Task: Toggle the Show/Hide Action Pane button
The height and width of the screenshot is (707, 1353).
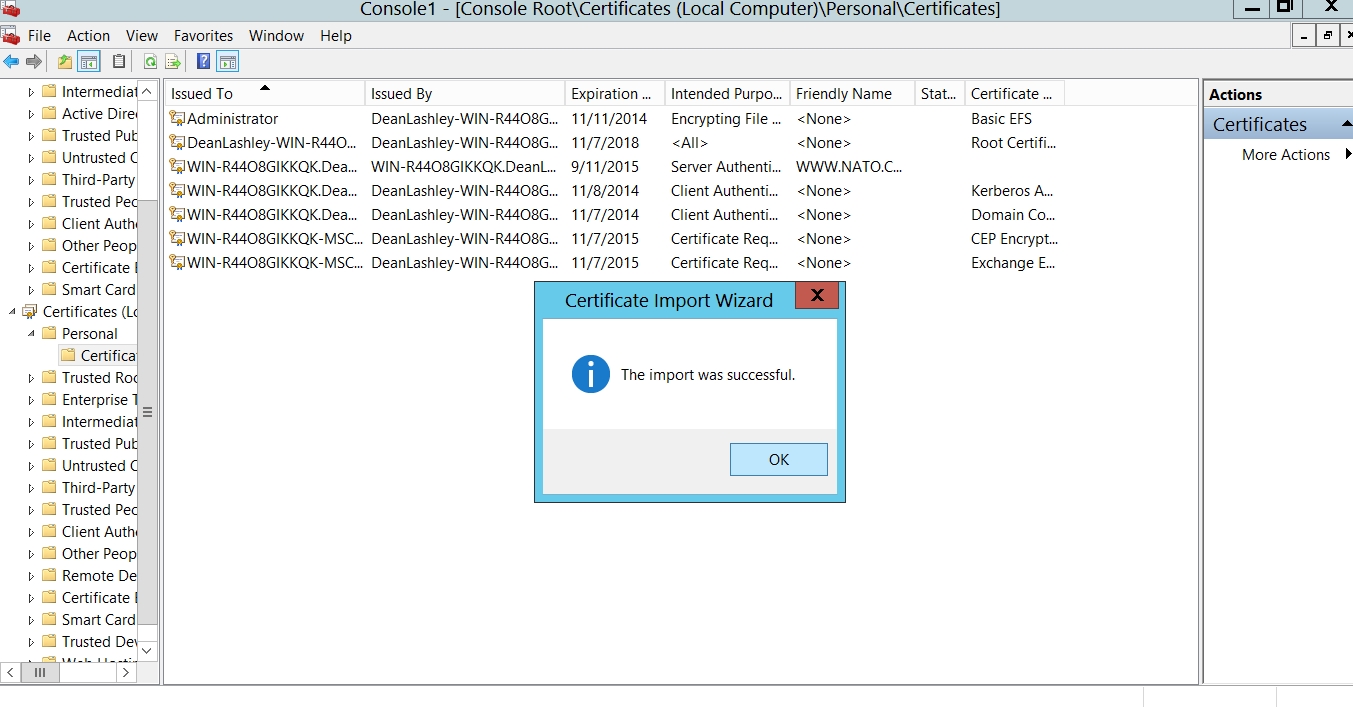Action: coord(227,62)
